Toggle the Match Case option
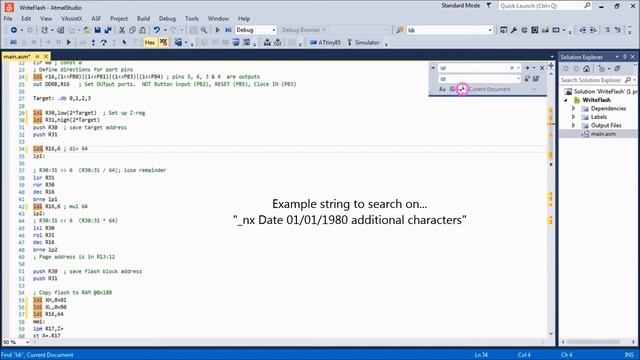Viewport: 640px width, 360px height. [442, 89]
